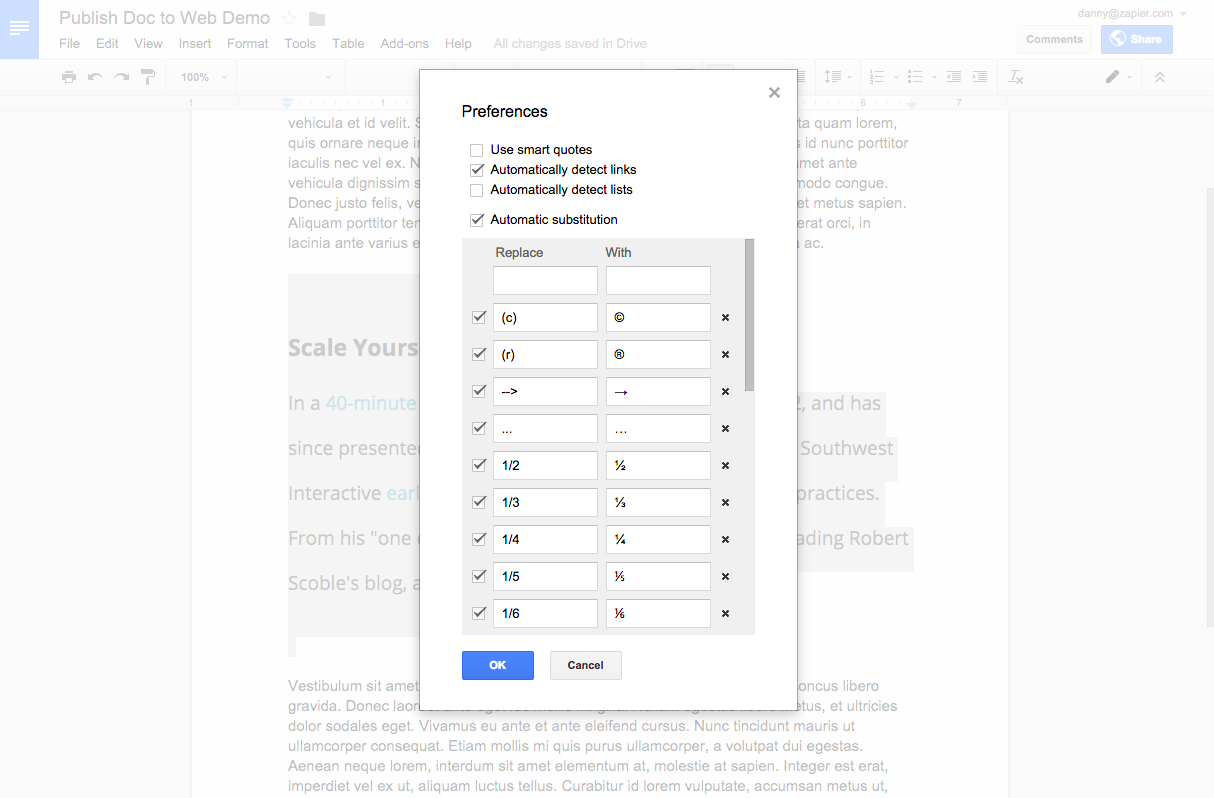Click the folder icon beside the title

(x=317, y=18)
